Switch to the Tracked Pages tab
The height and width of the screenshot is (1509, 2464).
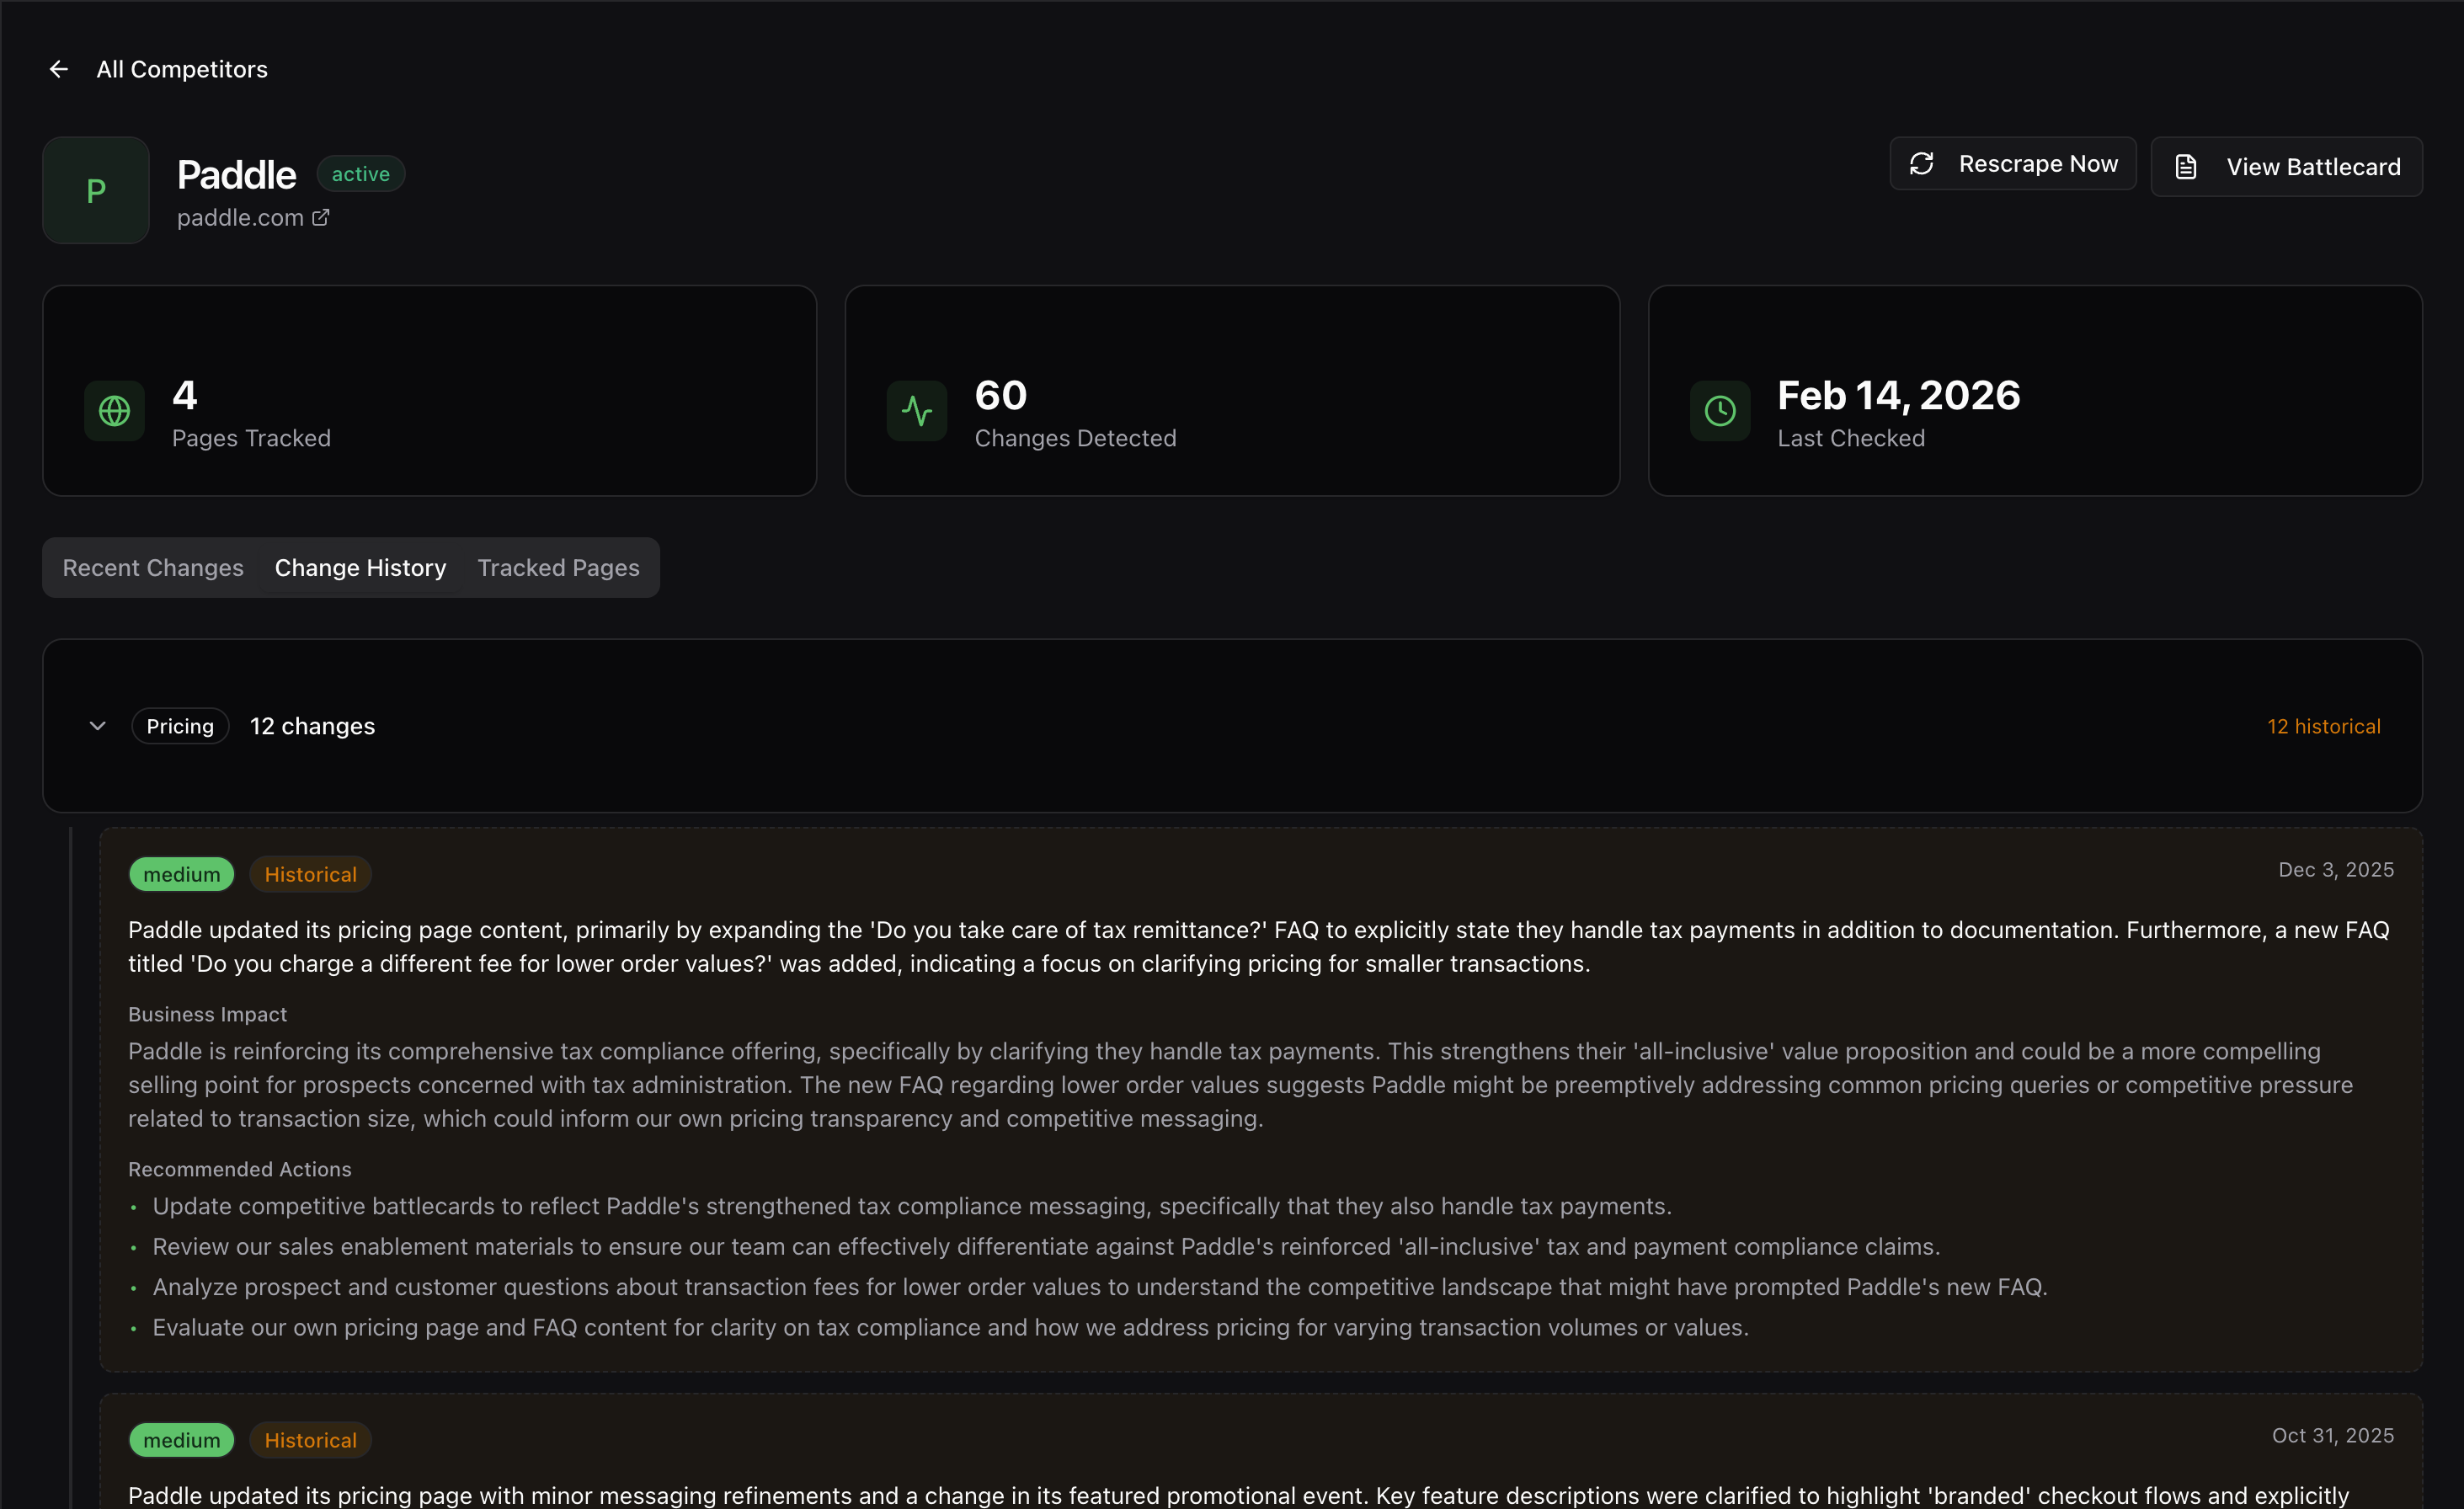(558, 567)
